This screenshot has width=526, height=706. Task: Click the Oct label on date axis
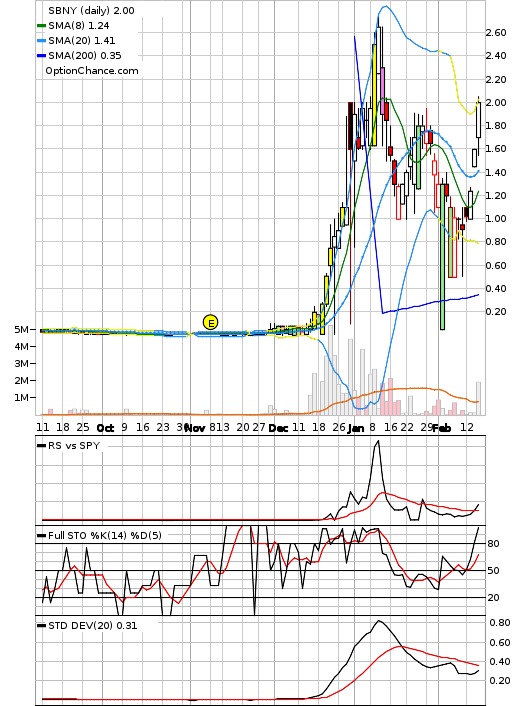[x=105, y=428]
